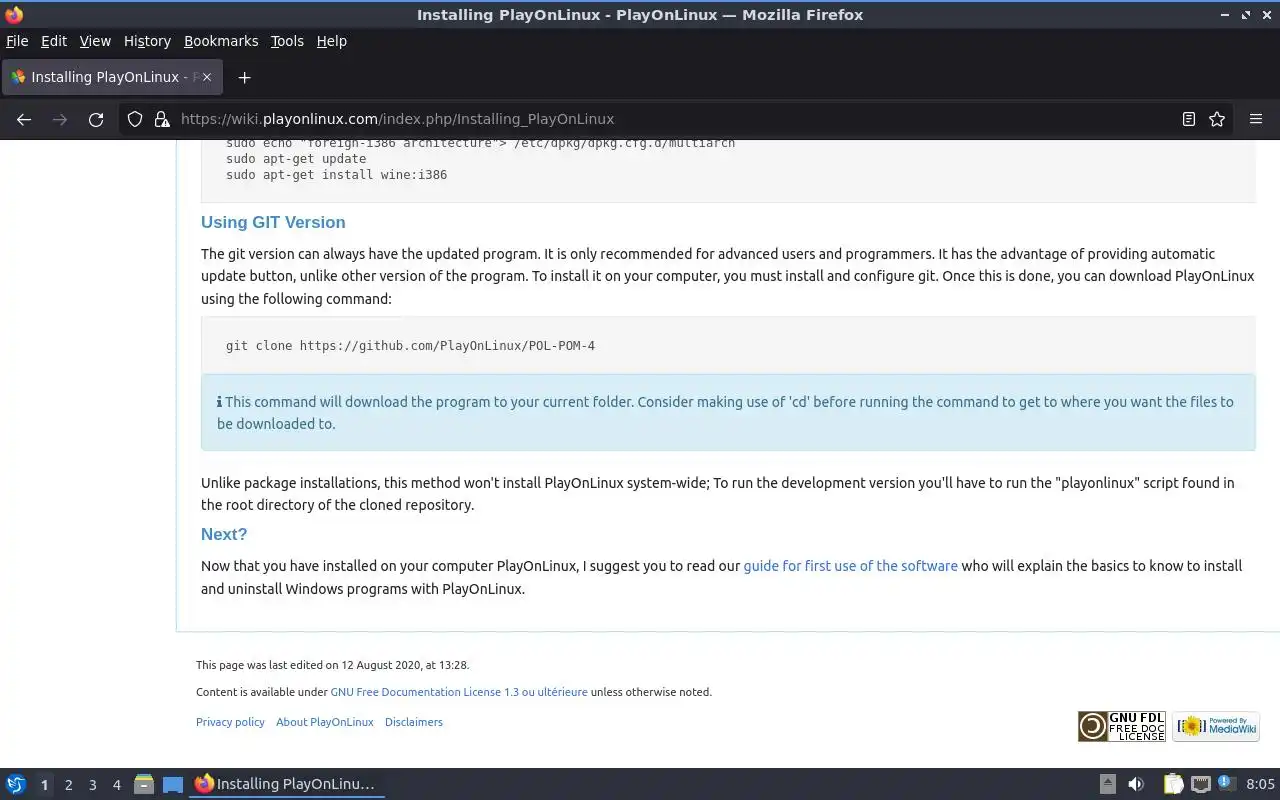Viewport: 1280px width, 800px height.
Task: Open the View menu
Action: coord(95,41)
